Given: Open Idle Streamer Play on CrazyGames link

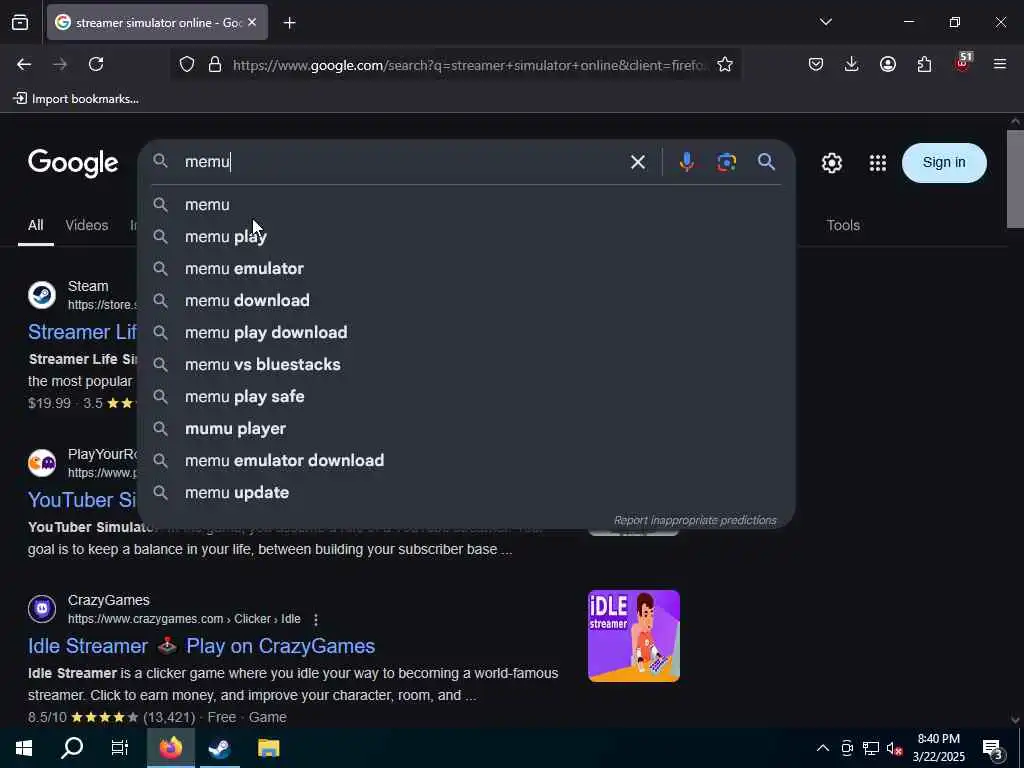Looking at the screenshot, I should click(x=201, y=646).
